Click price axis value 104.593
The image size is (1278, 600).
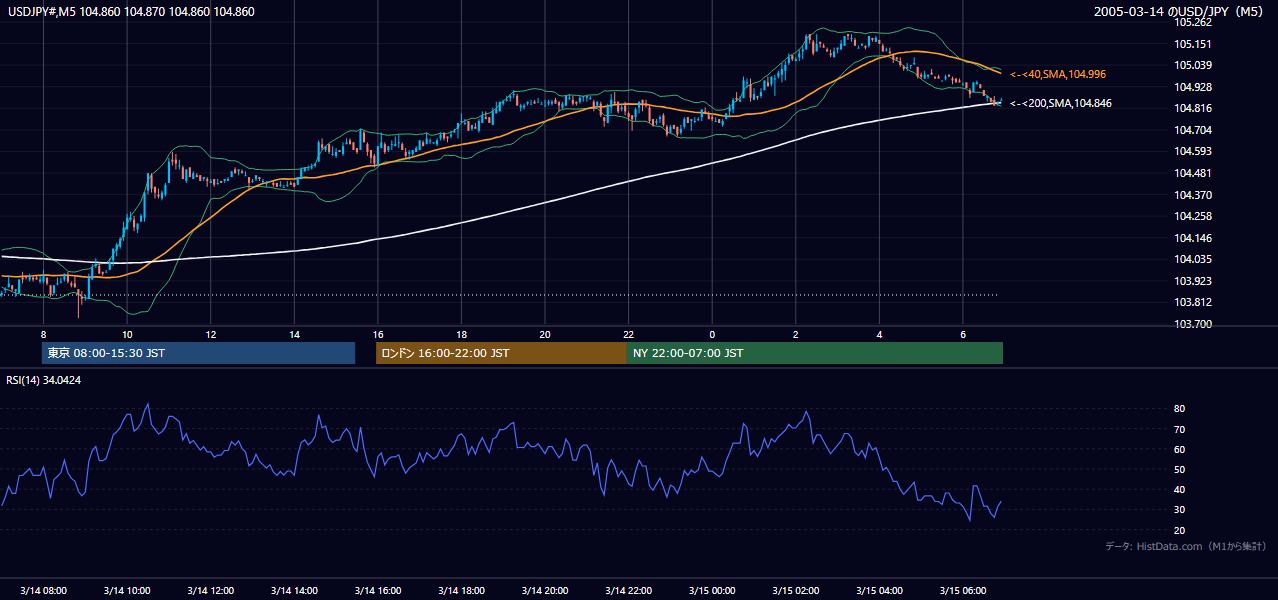(x=1193, y=152)
